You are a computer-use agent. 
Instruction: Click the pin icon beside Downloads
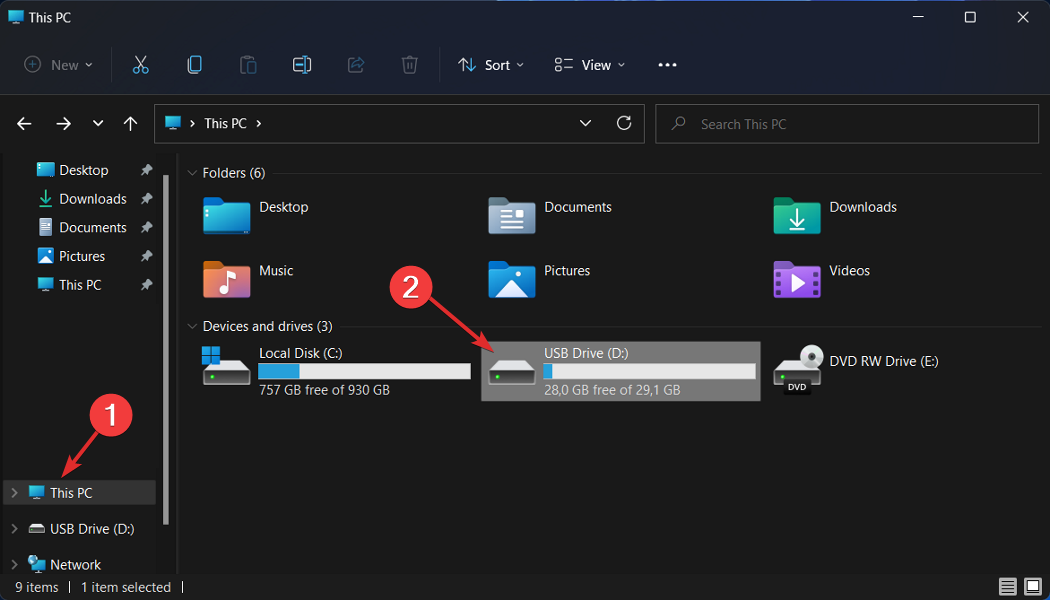(147, 199)
